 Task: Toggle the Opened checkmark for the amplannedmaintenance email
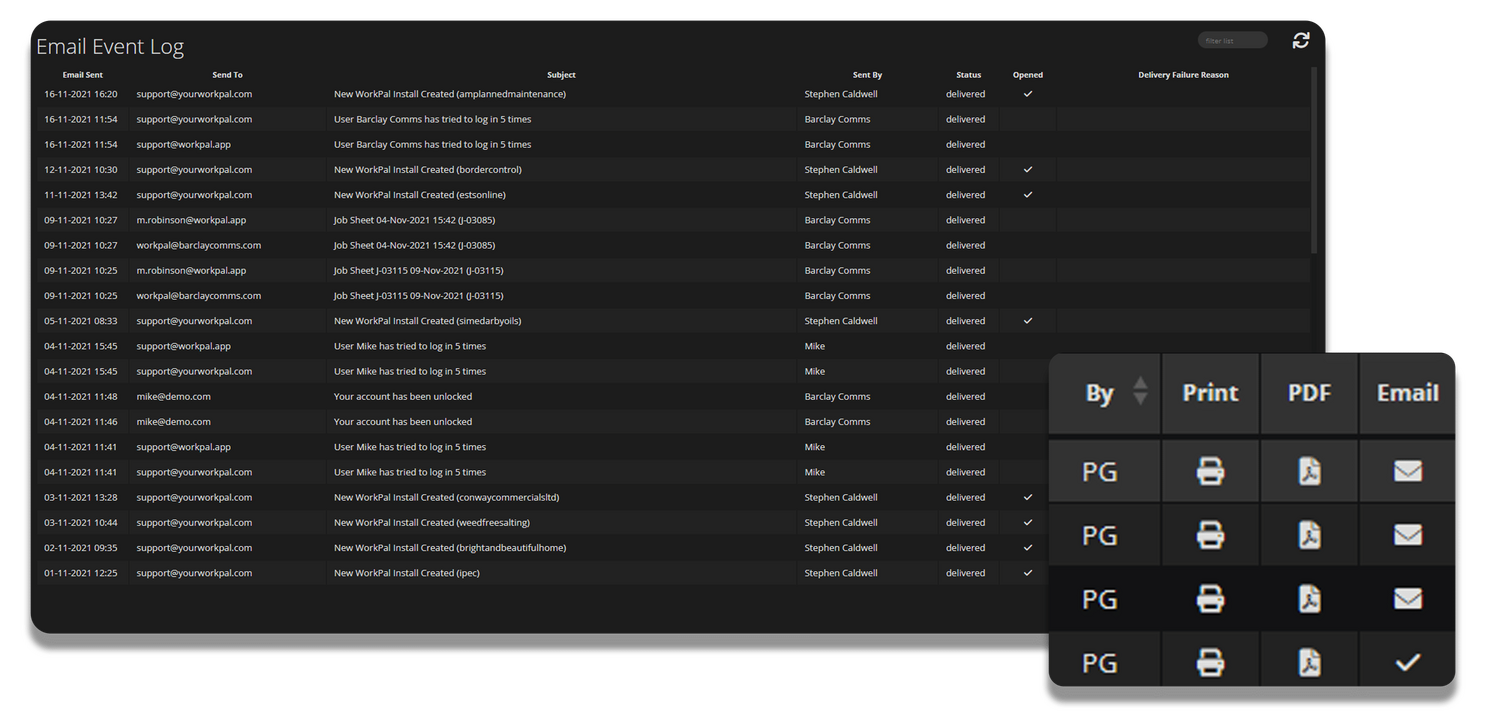pyautogui.click(x=1028, y=93)
